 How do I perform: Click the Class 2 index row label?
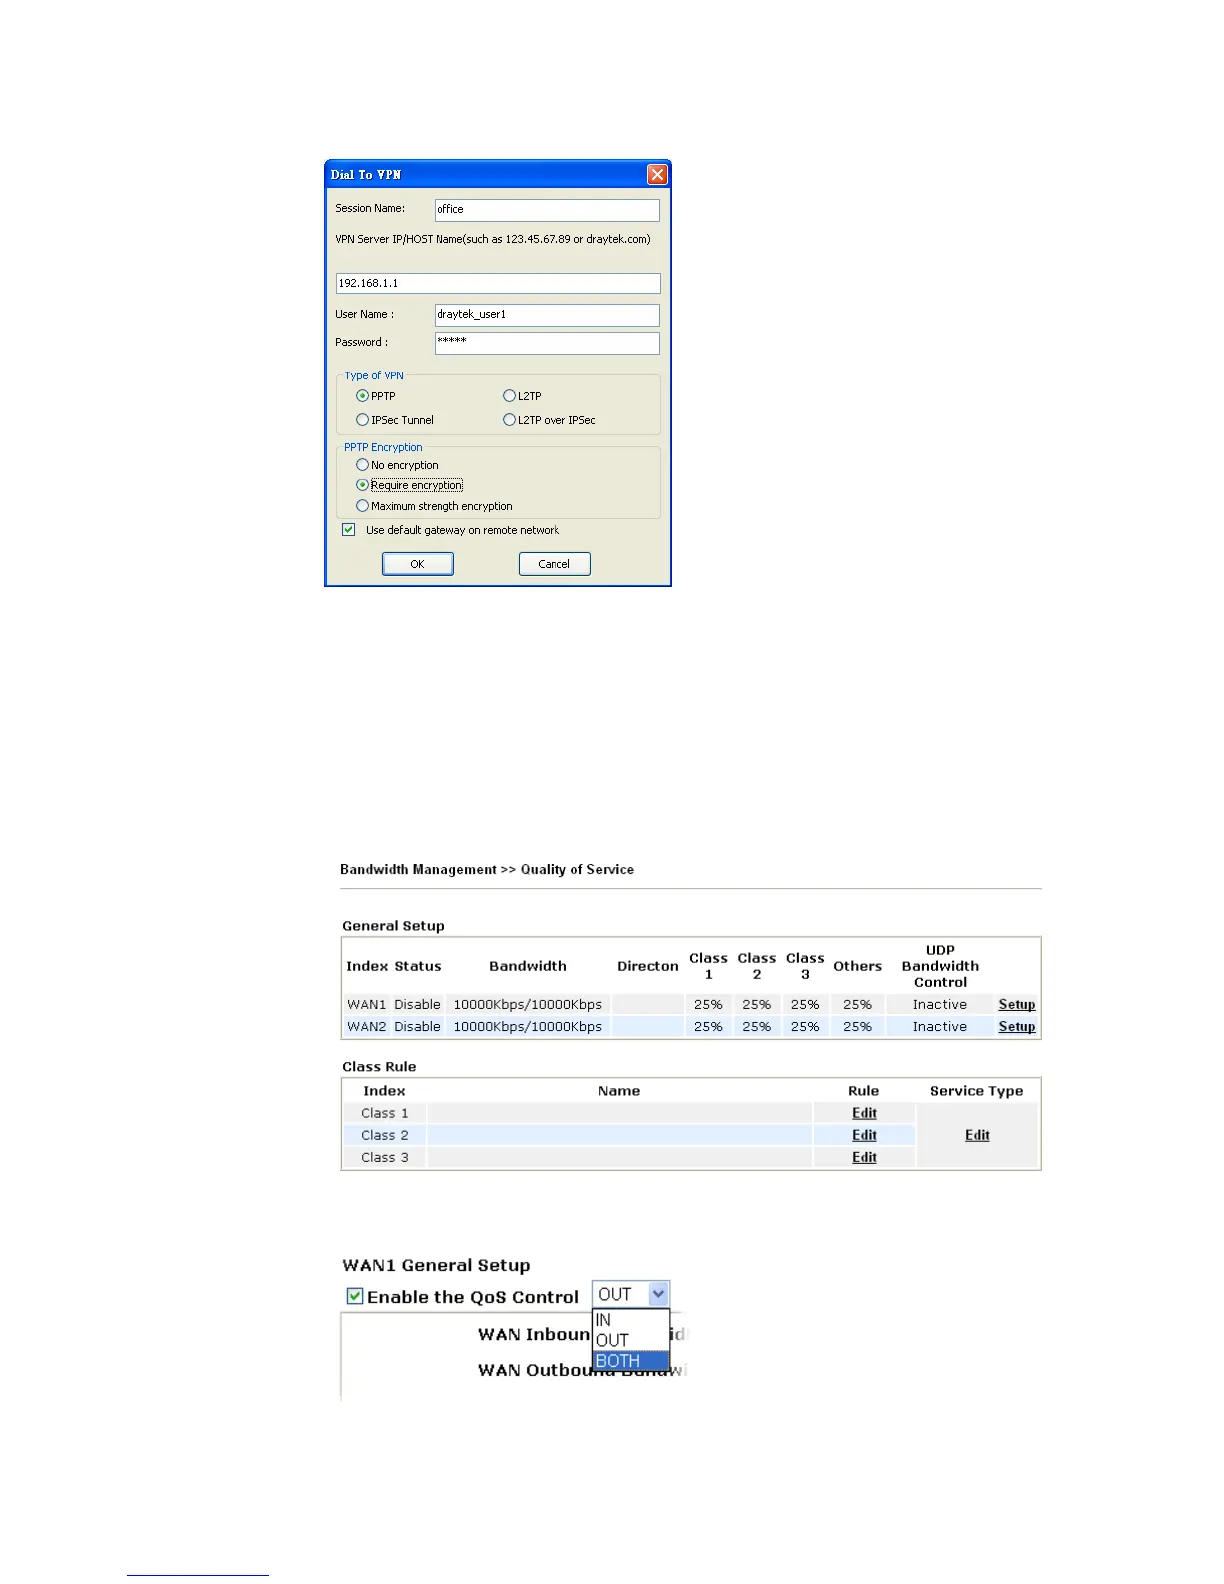point(385,1135)
